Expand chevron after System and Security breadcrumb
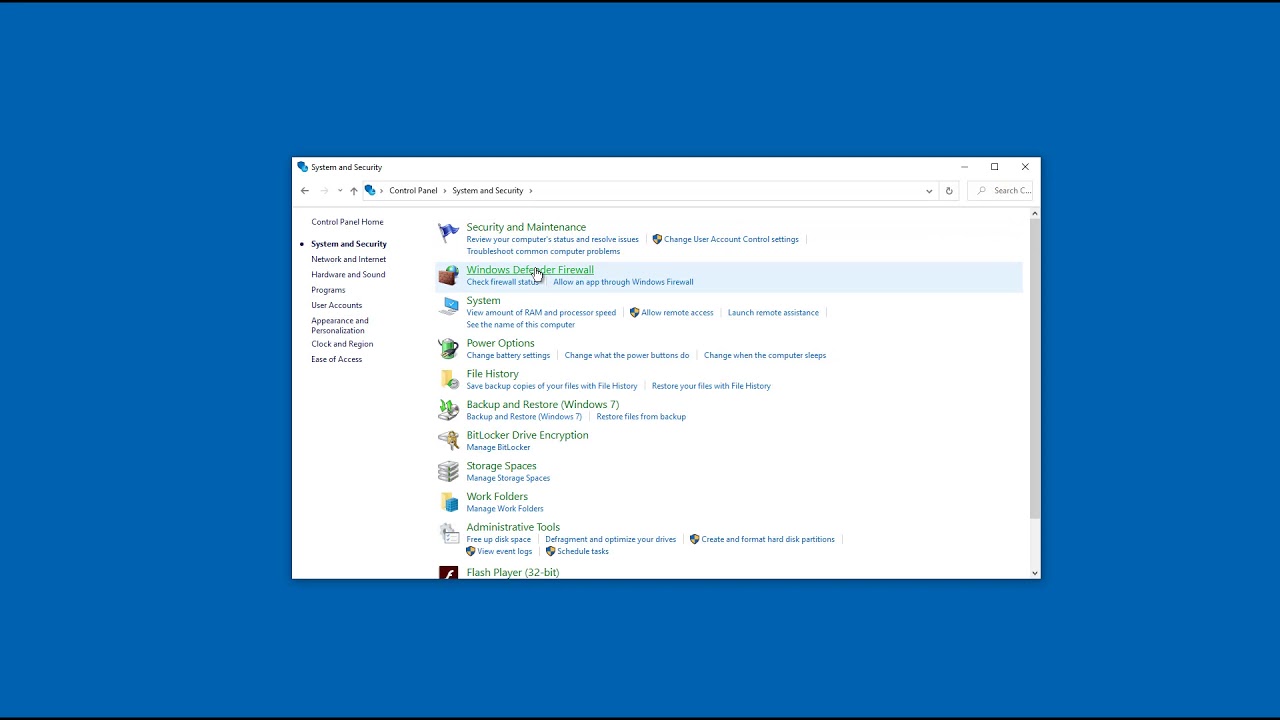This screenshot has height=720, width=1280. [x=531, y=190]
